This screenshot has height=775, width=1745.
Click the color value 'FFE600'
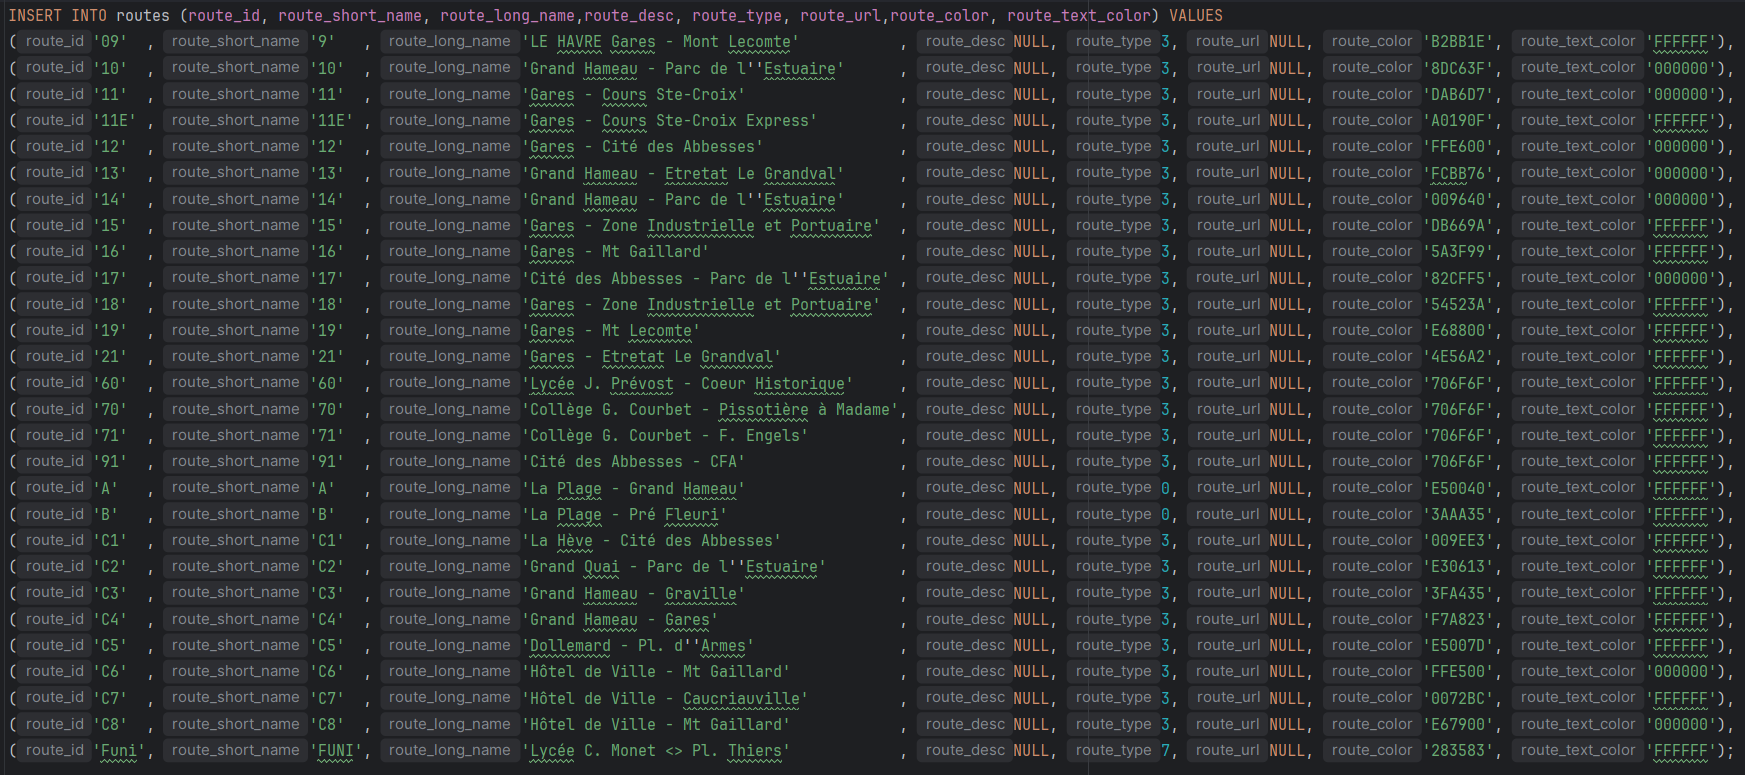[1459, 146]
